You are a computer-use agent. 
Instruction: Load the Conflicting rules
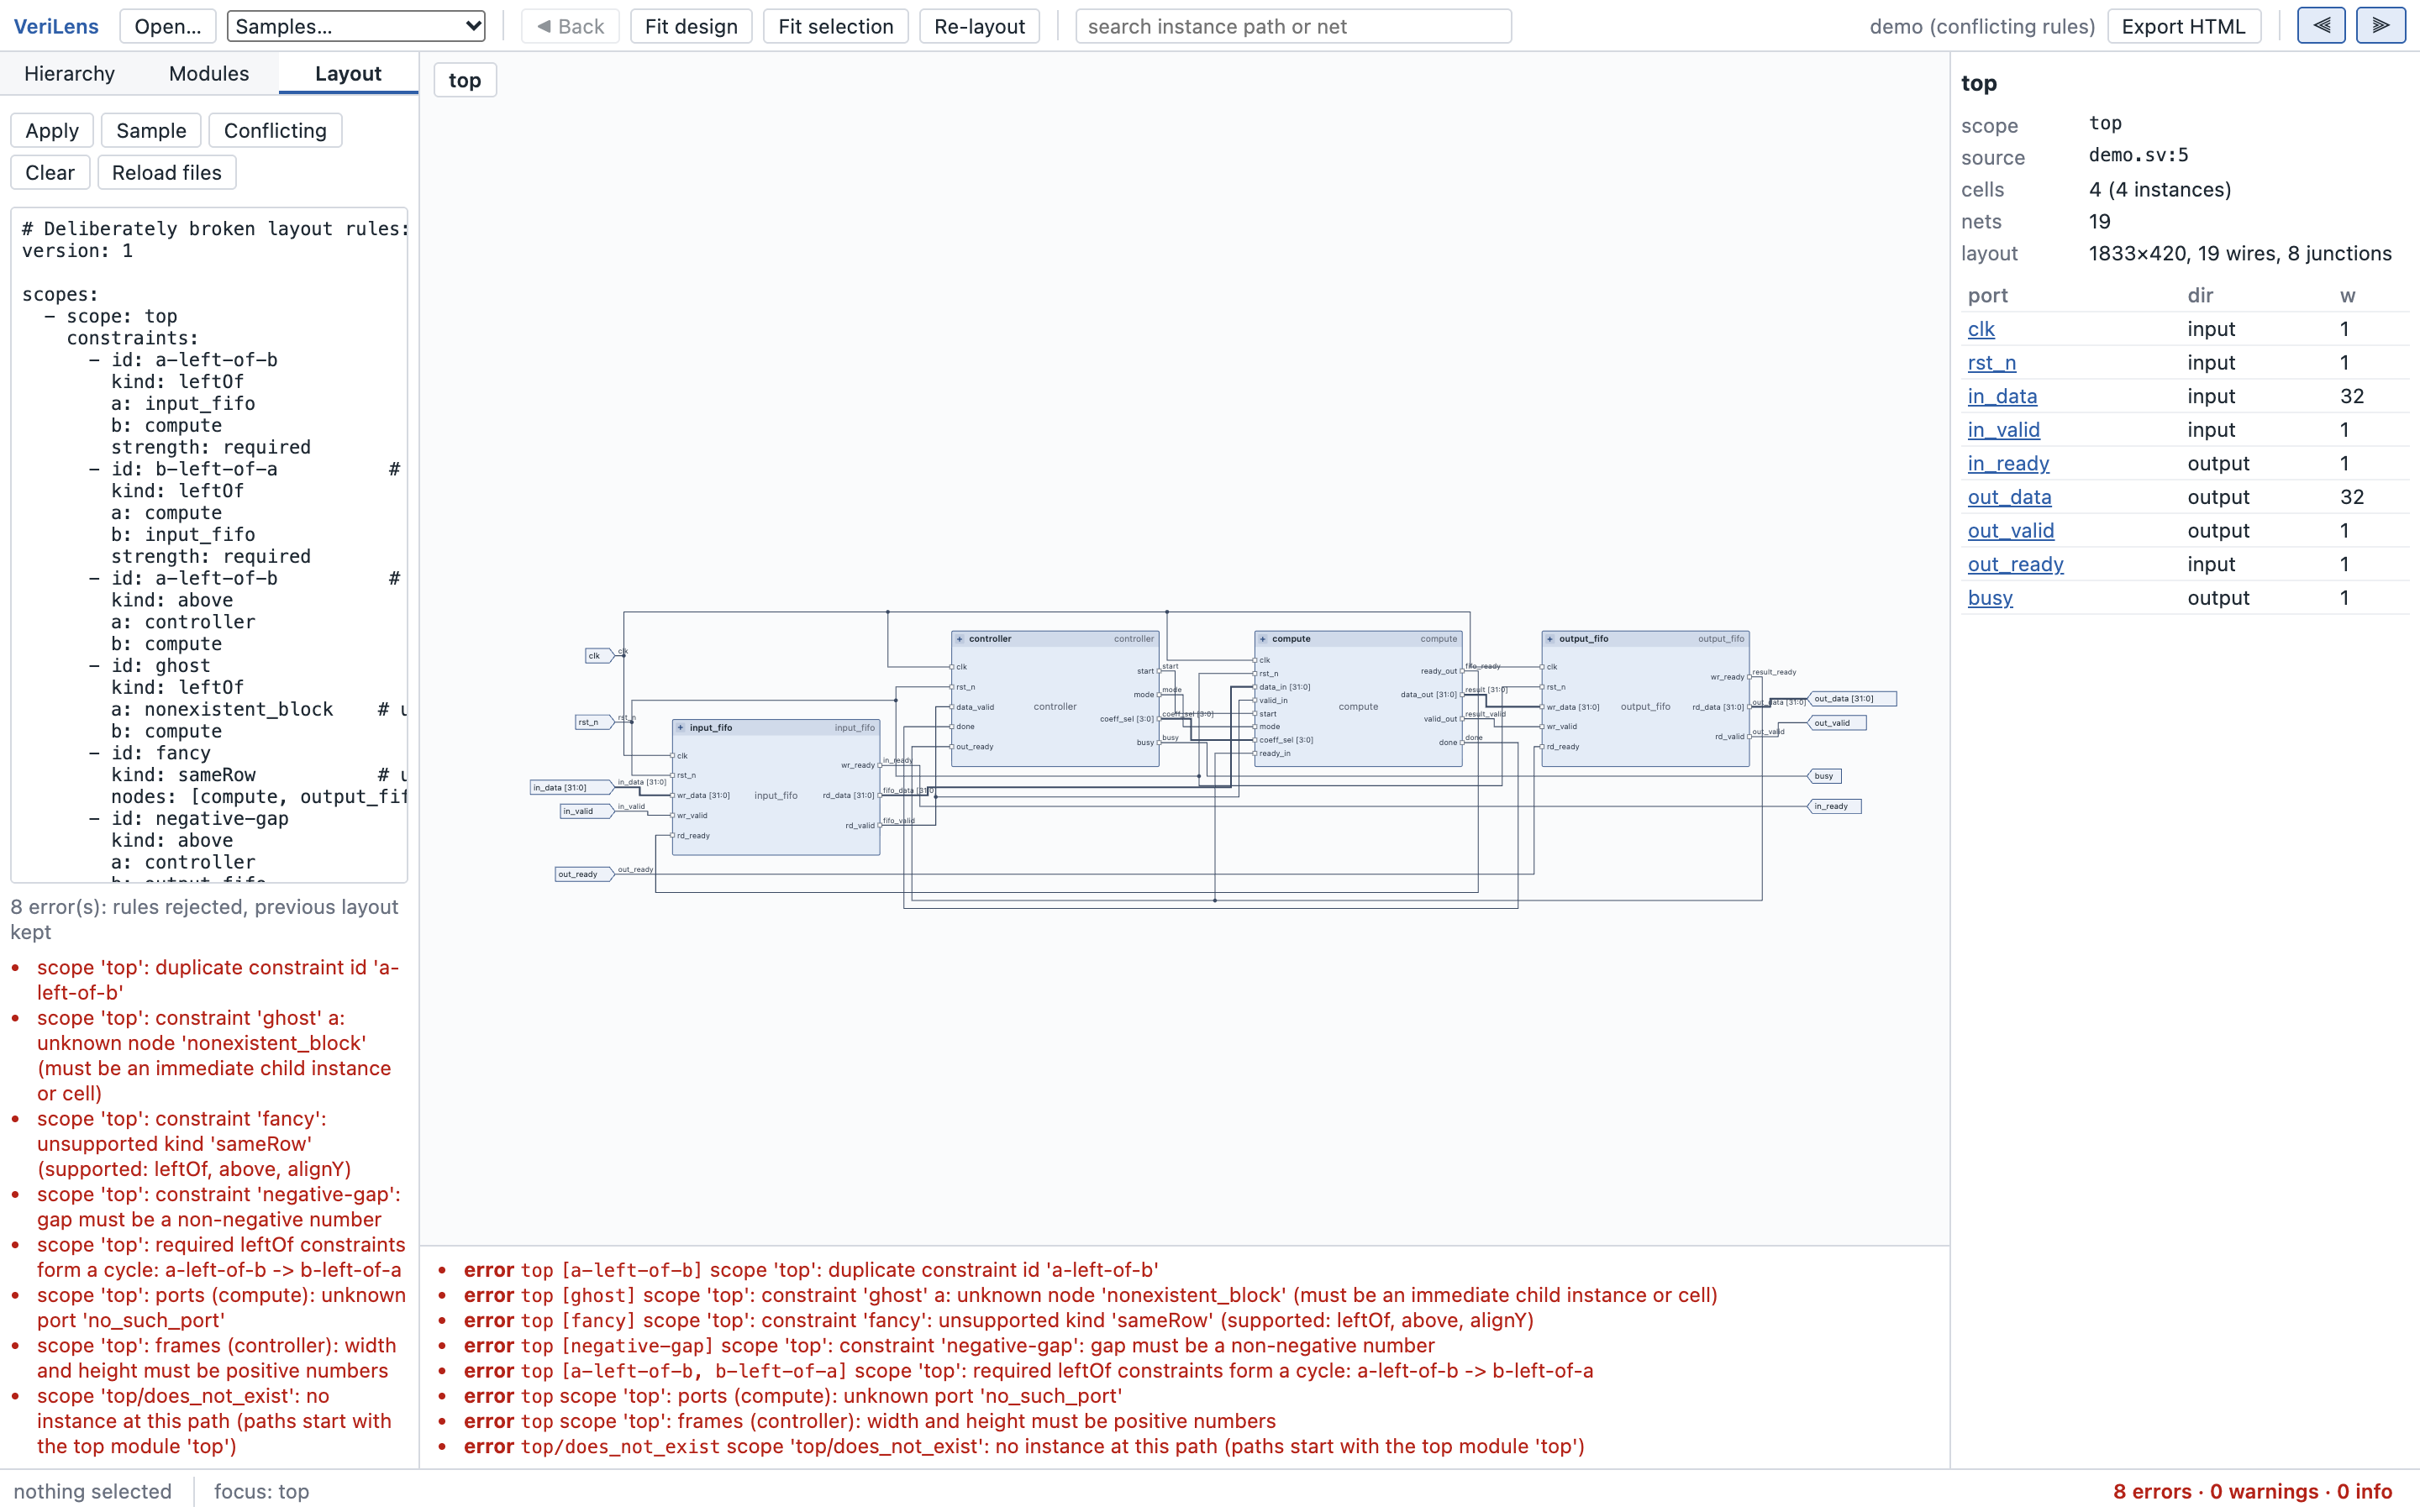click(x=275, y=131)
